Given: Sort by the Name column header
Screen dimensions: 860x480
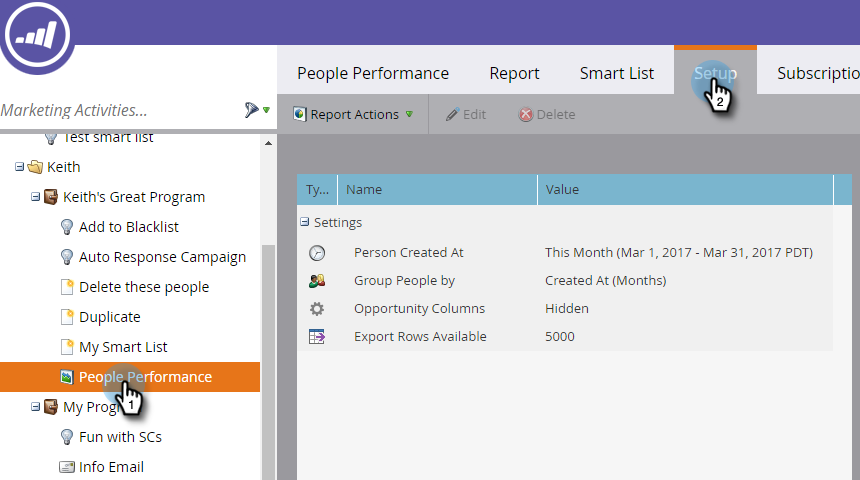Looking at the screenshot, I should coord(364,189).
